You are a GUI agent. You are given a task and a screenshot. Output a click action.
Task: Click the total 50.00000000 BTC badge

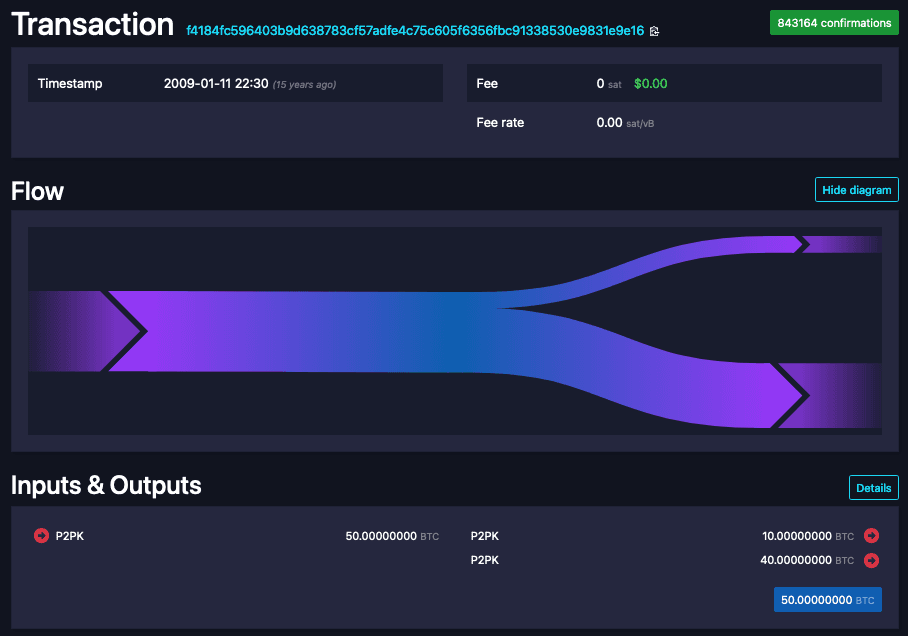tap(828, 600)
